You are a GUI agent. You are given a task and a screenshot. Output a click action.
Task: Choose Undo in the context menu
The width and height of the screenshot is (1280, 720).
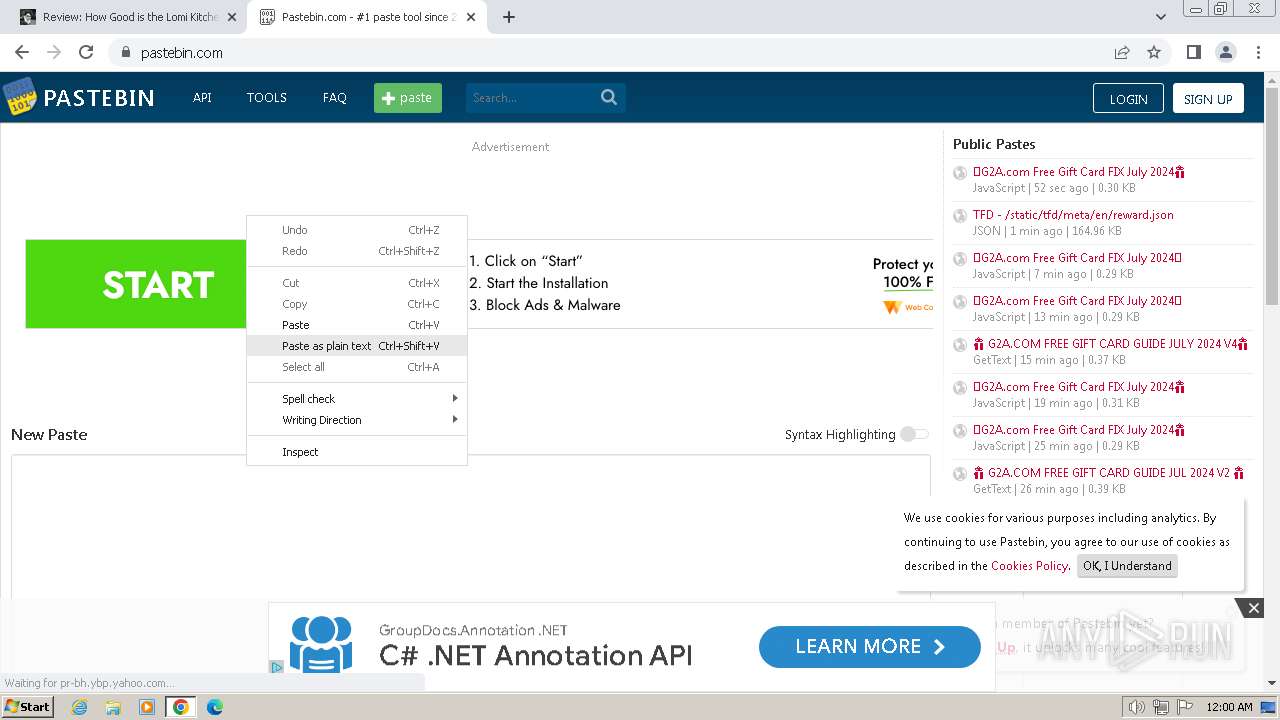click(357, 230)
